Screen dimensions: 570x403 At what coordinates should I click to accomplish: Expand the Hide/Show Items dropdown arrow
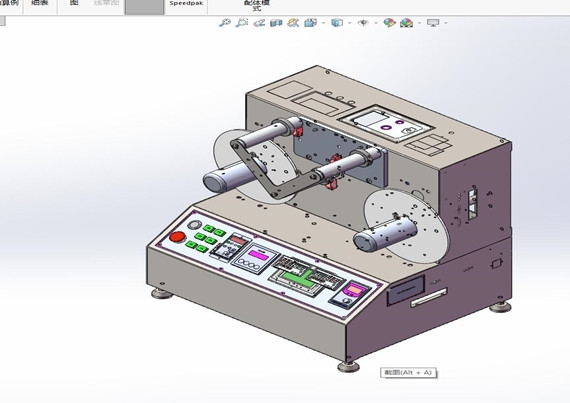[376, 23]
